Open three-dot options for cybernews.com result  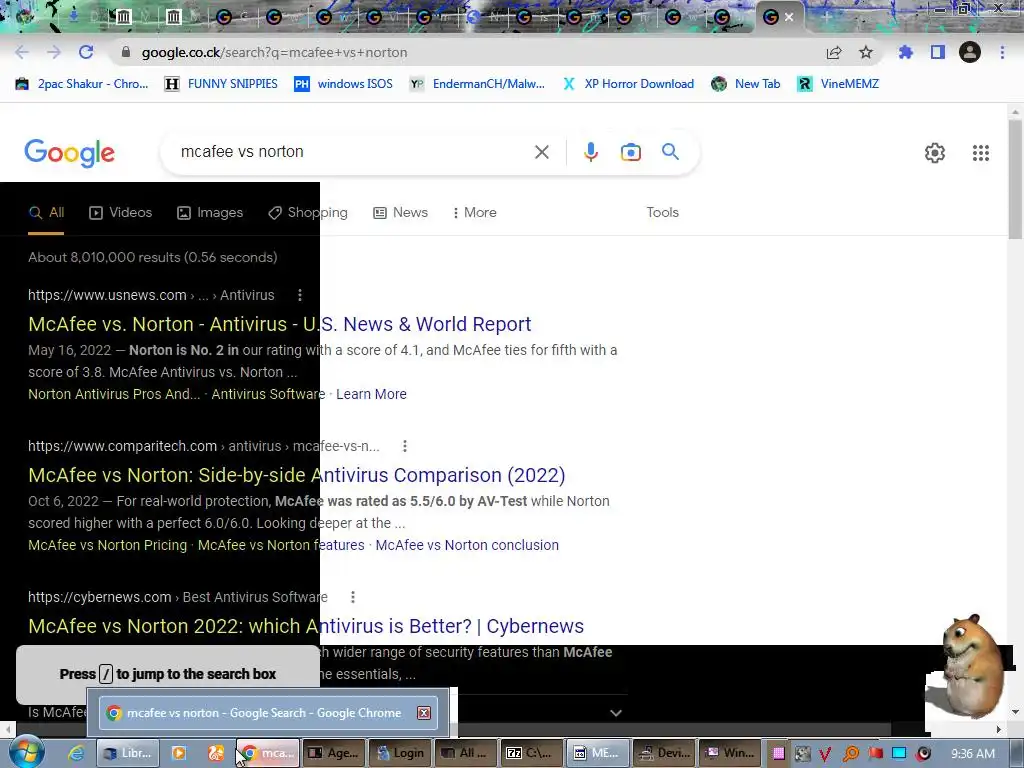(x=353, y=597)
